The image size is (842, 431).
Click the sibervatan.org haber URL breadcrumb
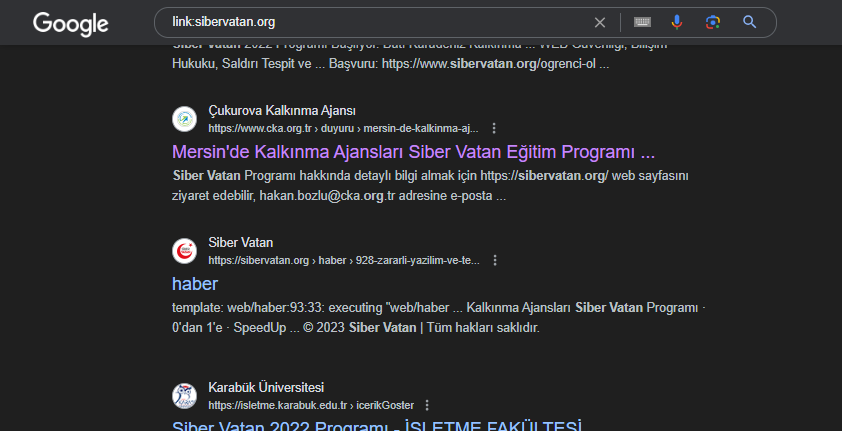[x=343, y=260]
